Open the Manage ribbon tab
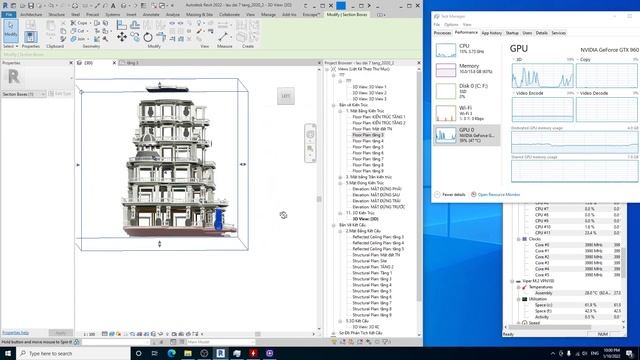Image resolution: width=640 pixels, height=360 pixels. 268,15
